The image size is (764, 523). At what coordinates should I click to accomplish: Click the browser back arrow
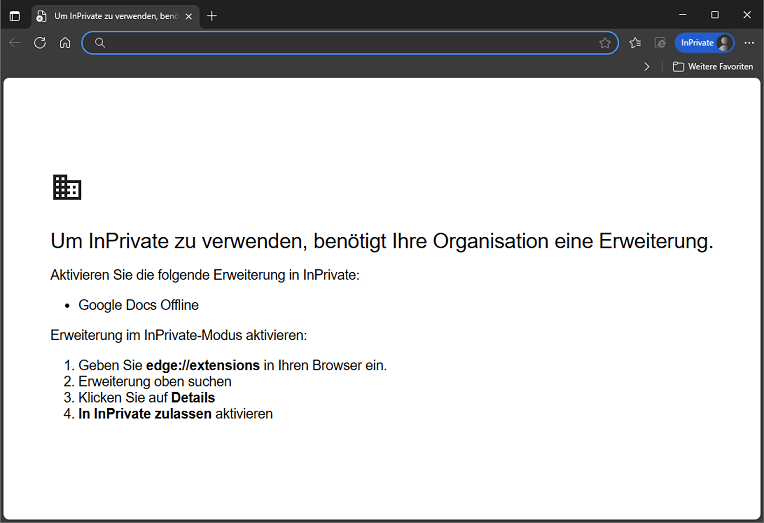(14, 43)
